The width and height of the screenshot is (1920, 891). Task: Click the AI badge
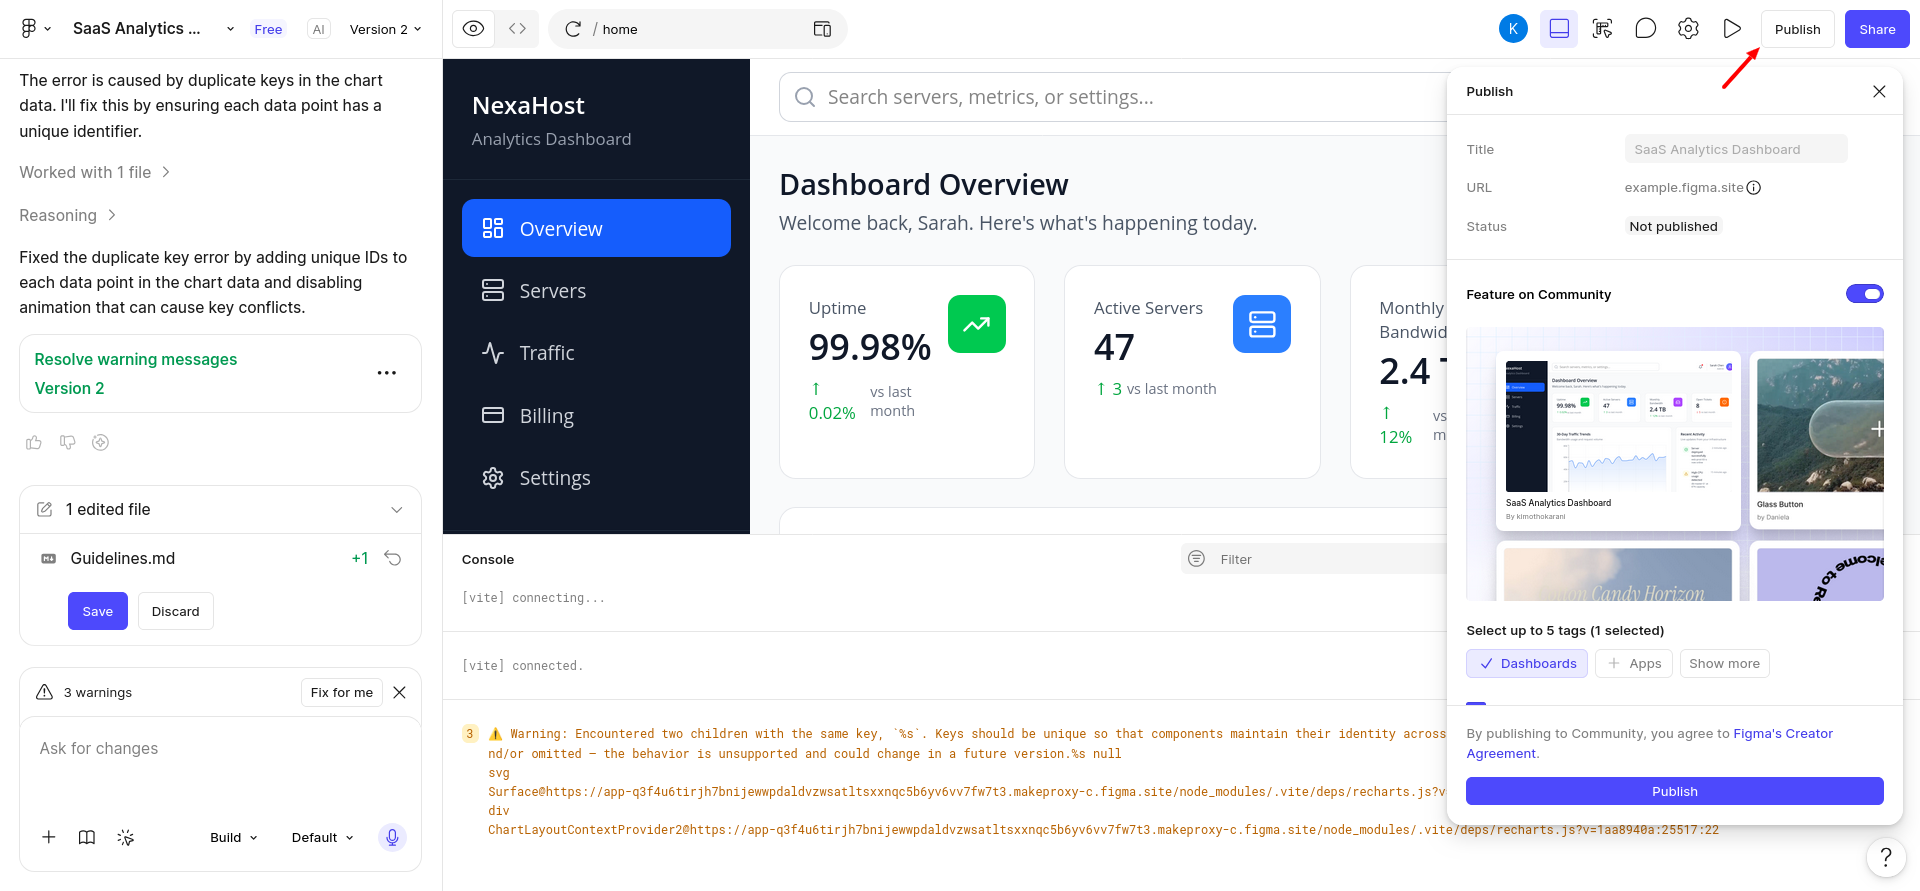[318, 29]
